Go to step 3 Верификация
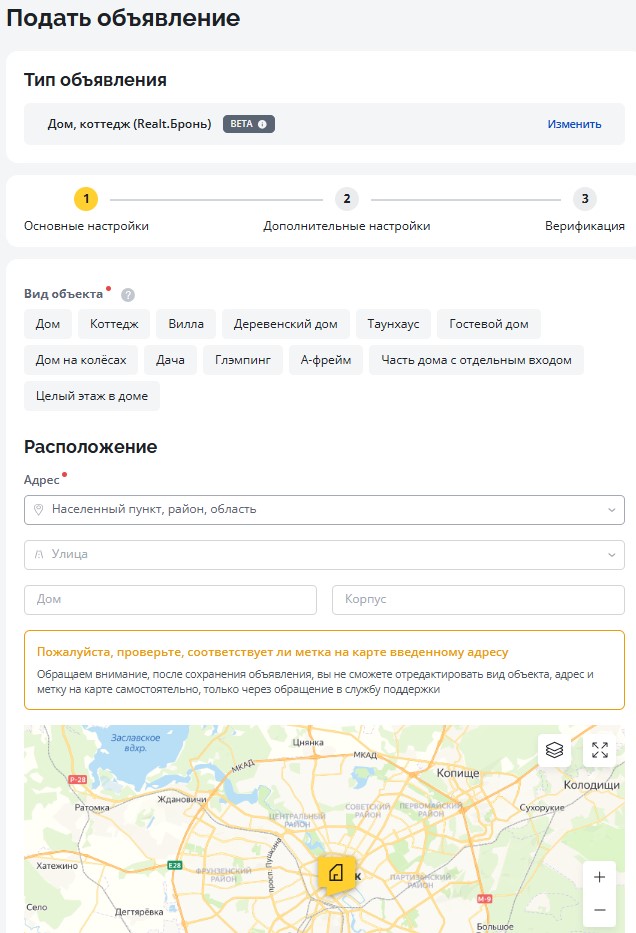This screenshot has width=636, height=933. tap(584, 199)
